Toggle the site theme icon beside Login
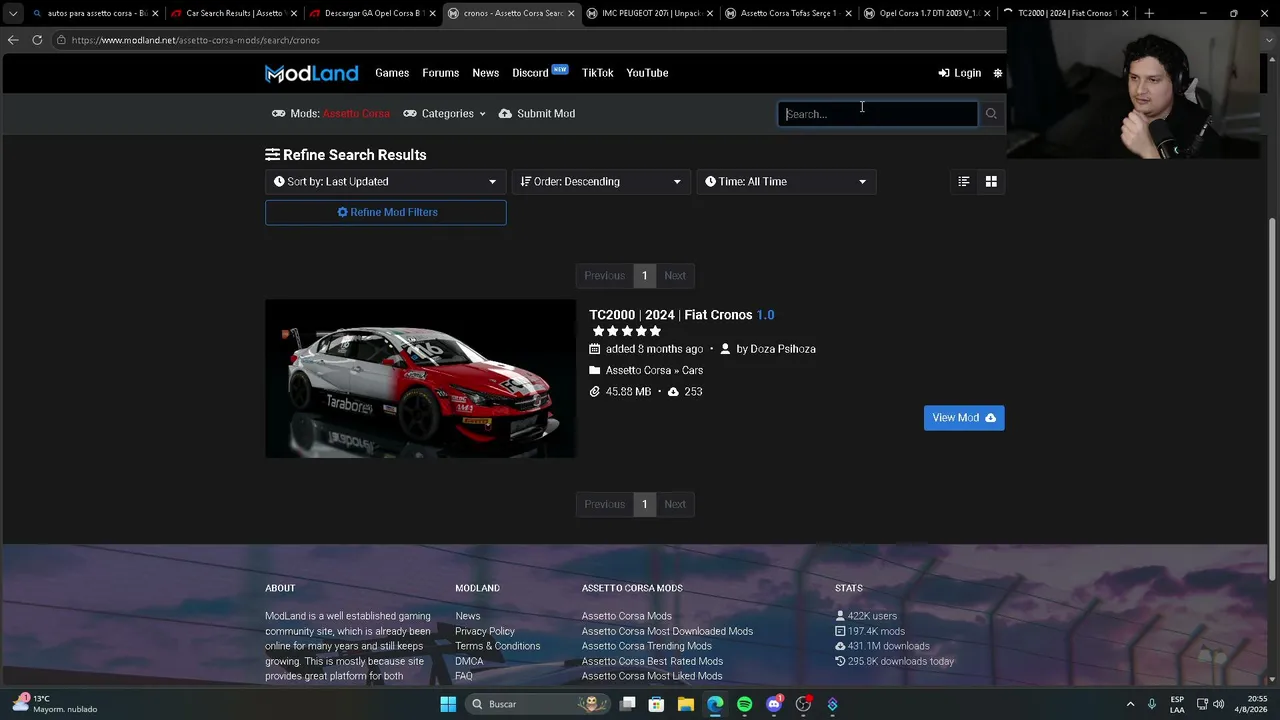Viewport: 1280px width, 720px height. (997, 73)
